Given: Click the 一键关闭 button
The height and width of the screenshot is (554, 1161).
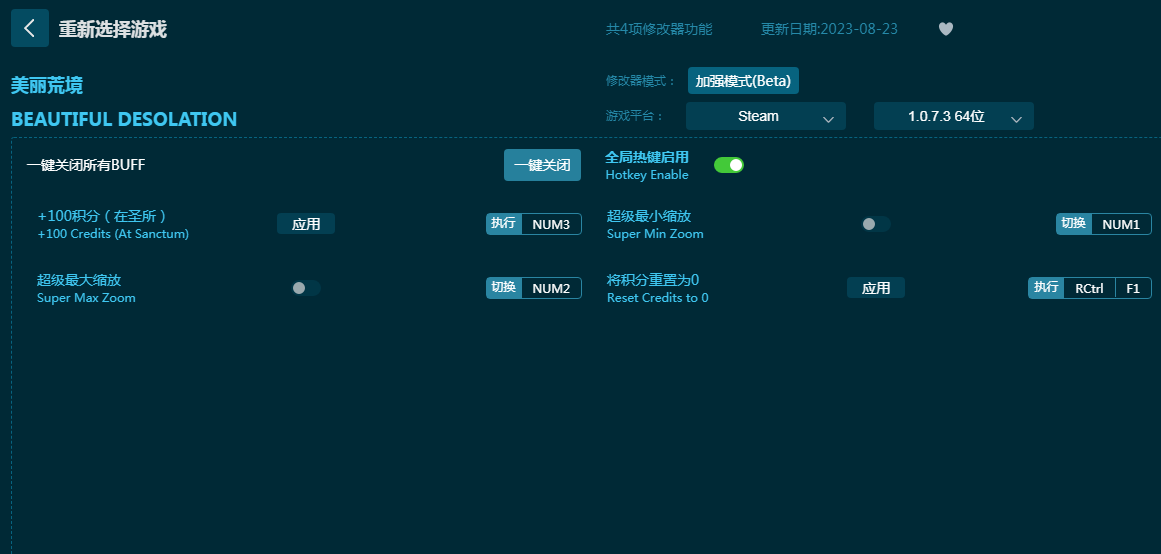Looking at the screenshot, I should [x=543, y=165].
